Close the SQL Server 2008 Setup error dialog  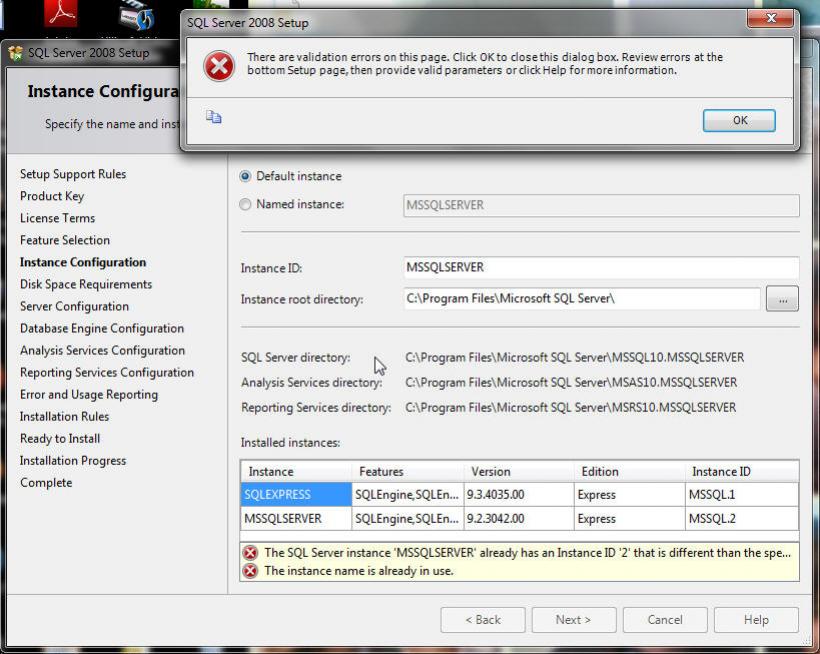(x=770, y=19)
